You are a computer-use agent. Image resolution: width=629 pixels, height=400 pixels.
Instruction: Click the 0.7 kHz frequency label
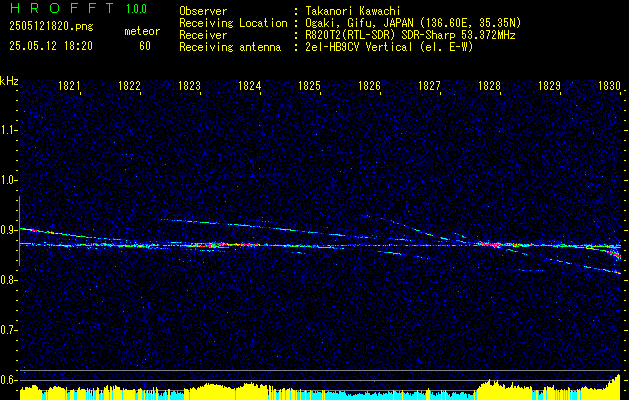coord(7,330)
